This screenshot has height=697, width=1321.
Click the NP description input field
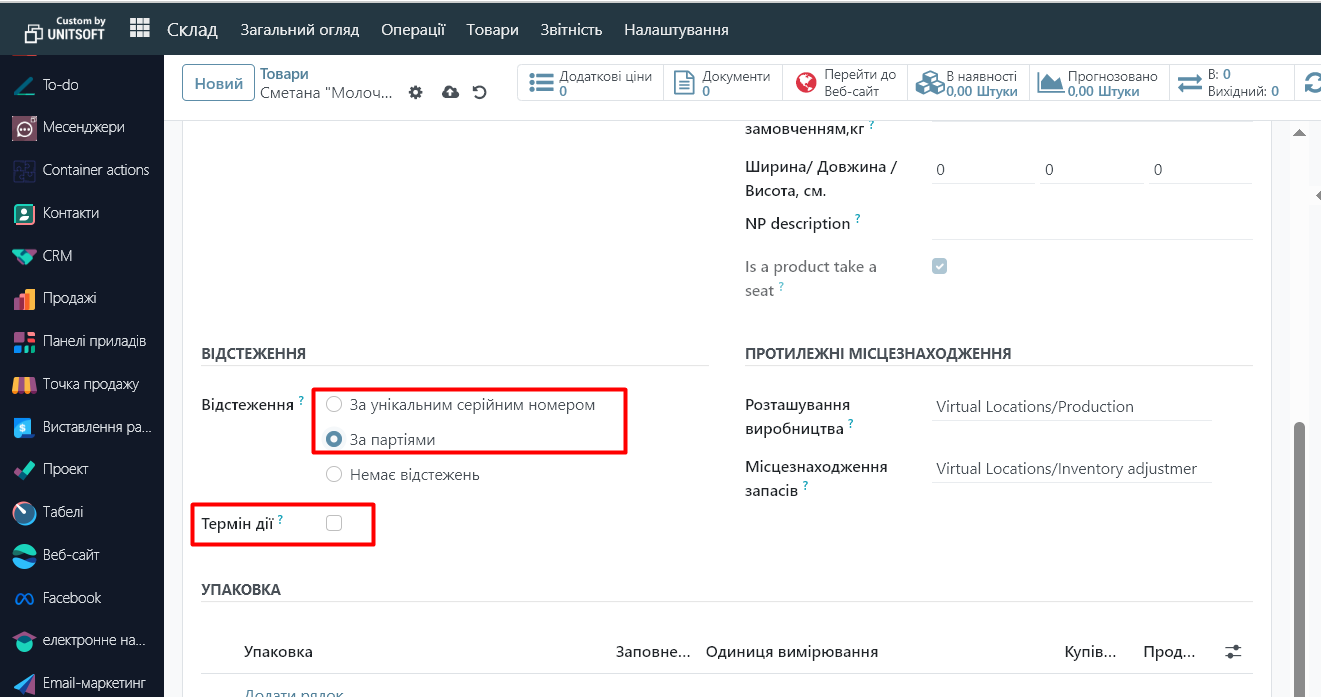(1091, 224)
